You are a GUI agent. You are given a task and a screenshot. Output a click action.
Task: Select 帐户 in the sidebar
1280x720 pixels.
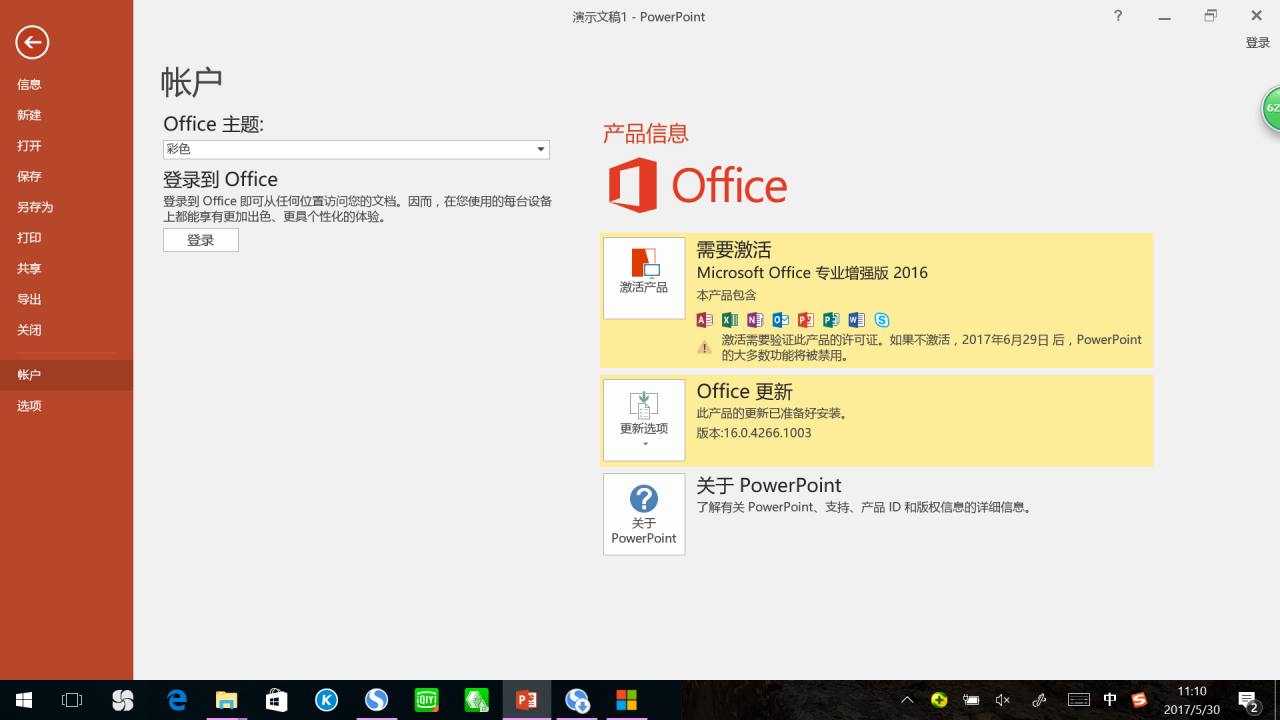tap(29, 374)
